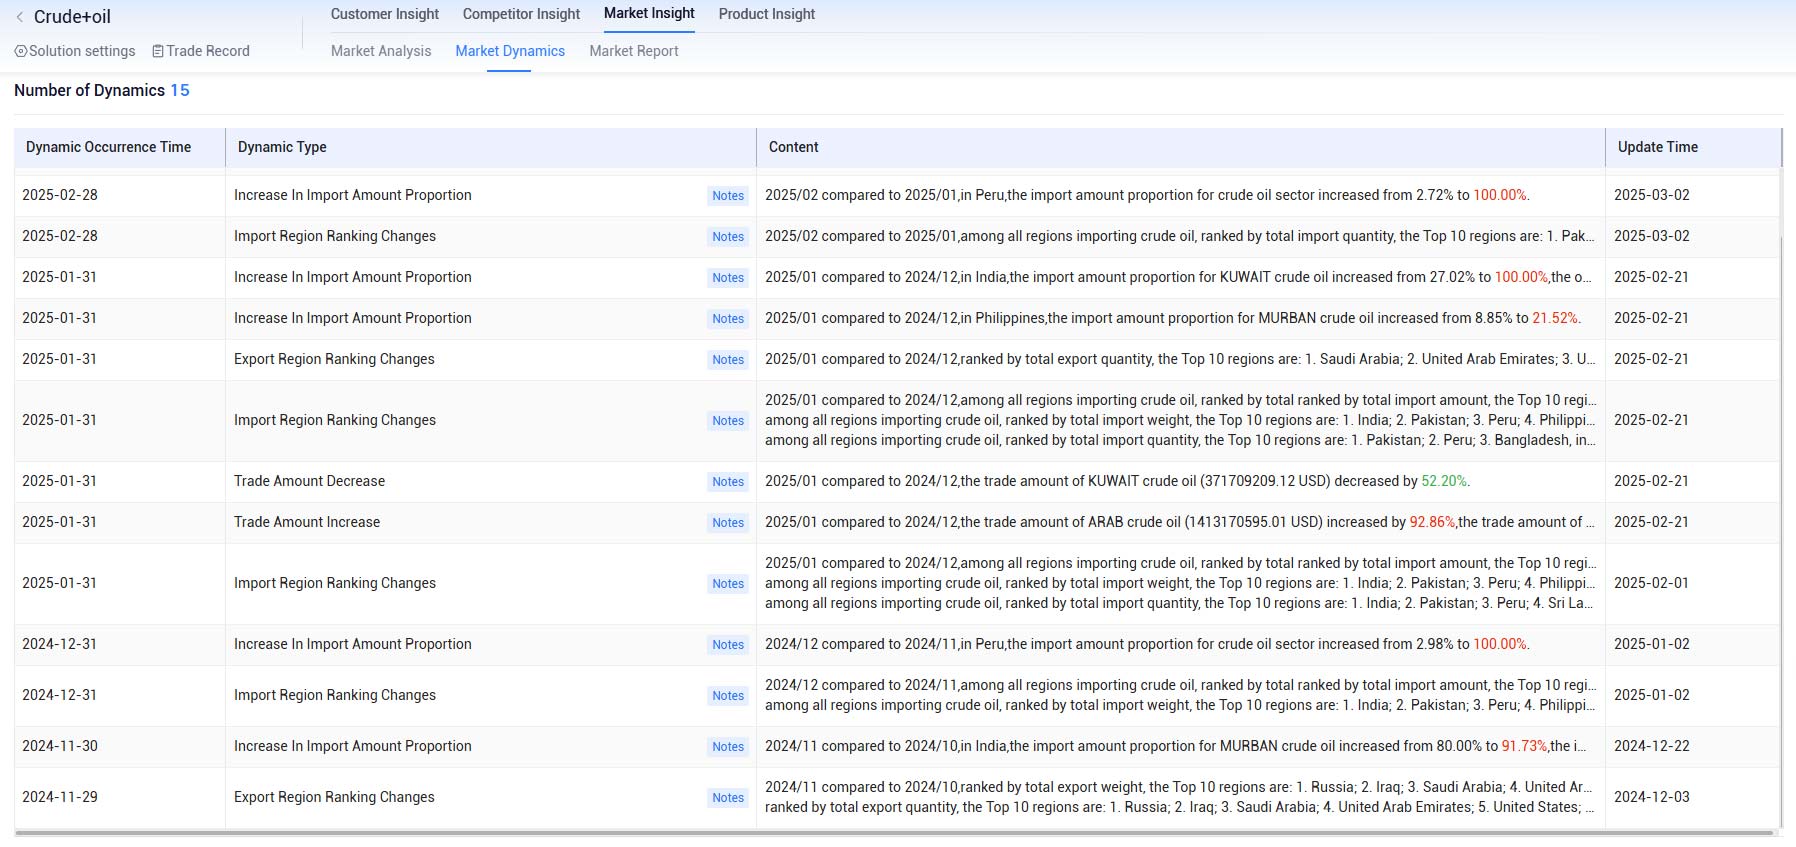Screen dimensions: 1796x847
Task: Open Notes for the Trade Amount Increase row
Action: point(728,523)
